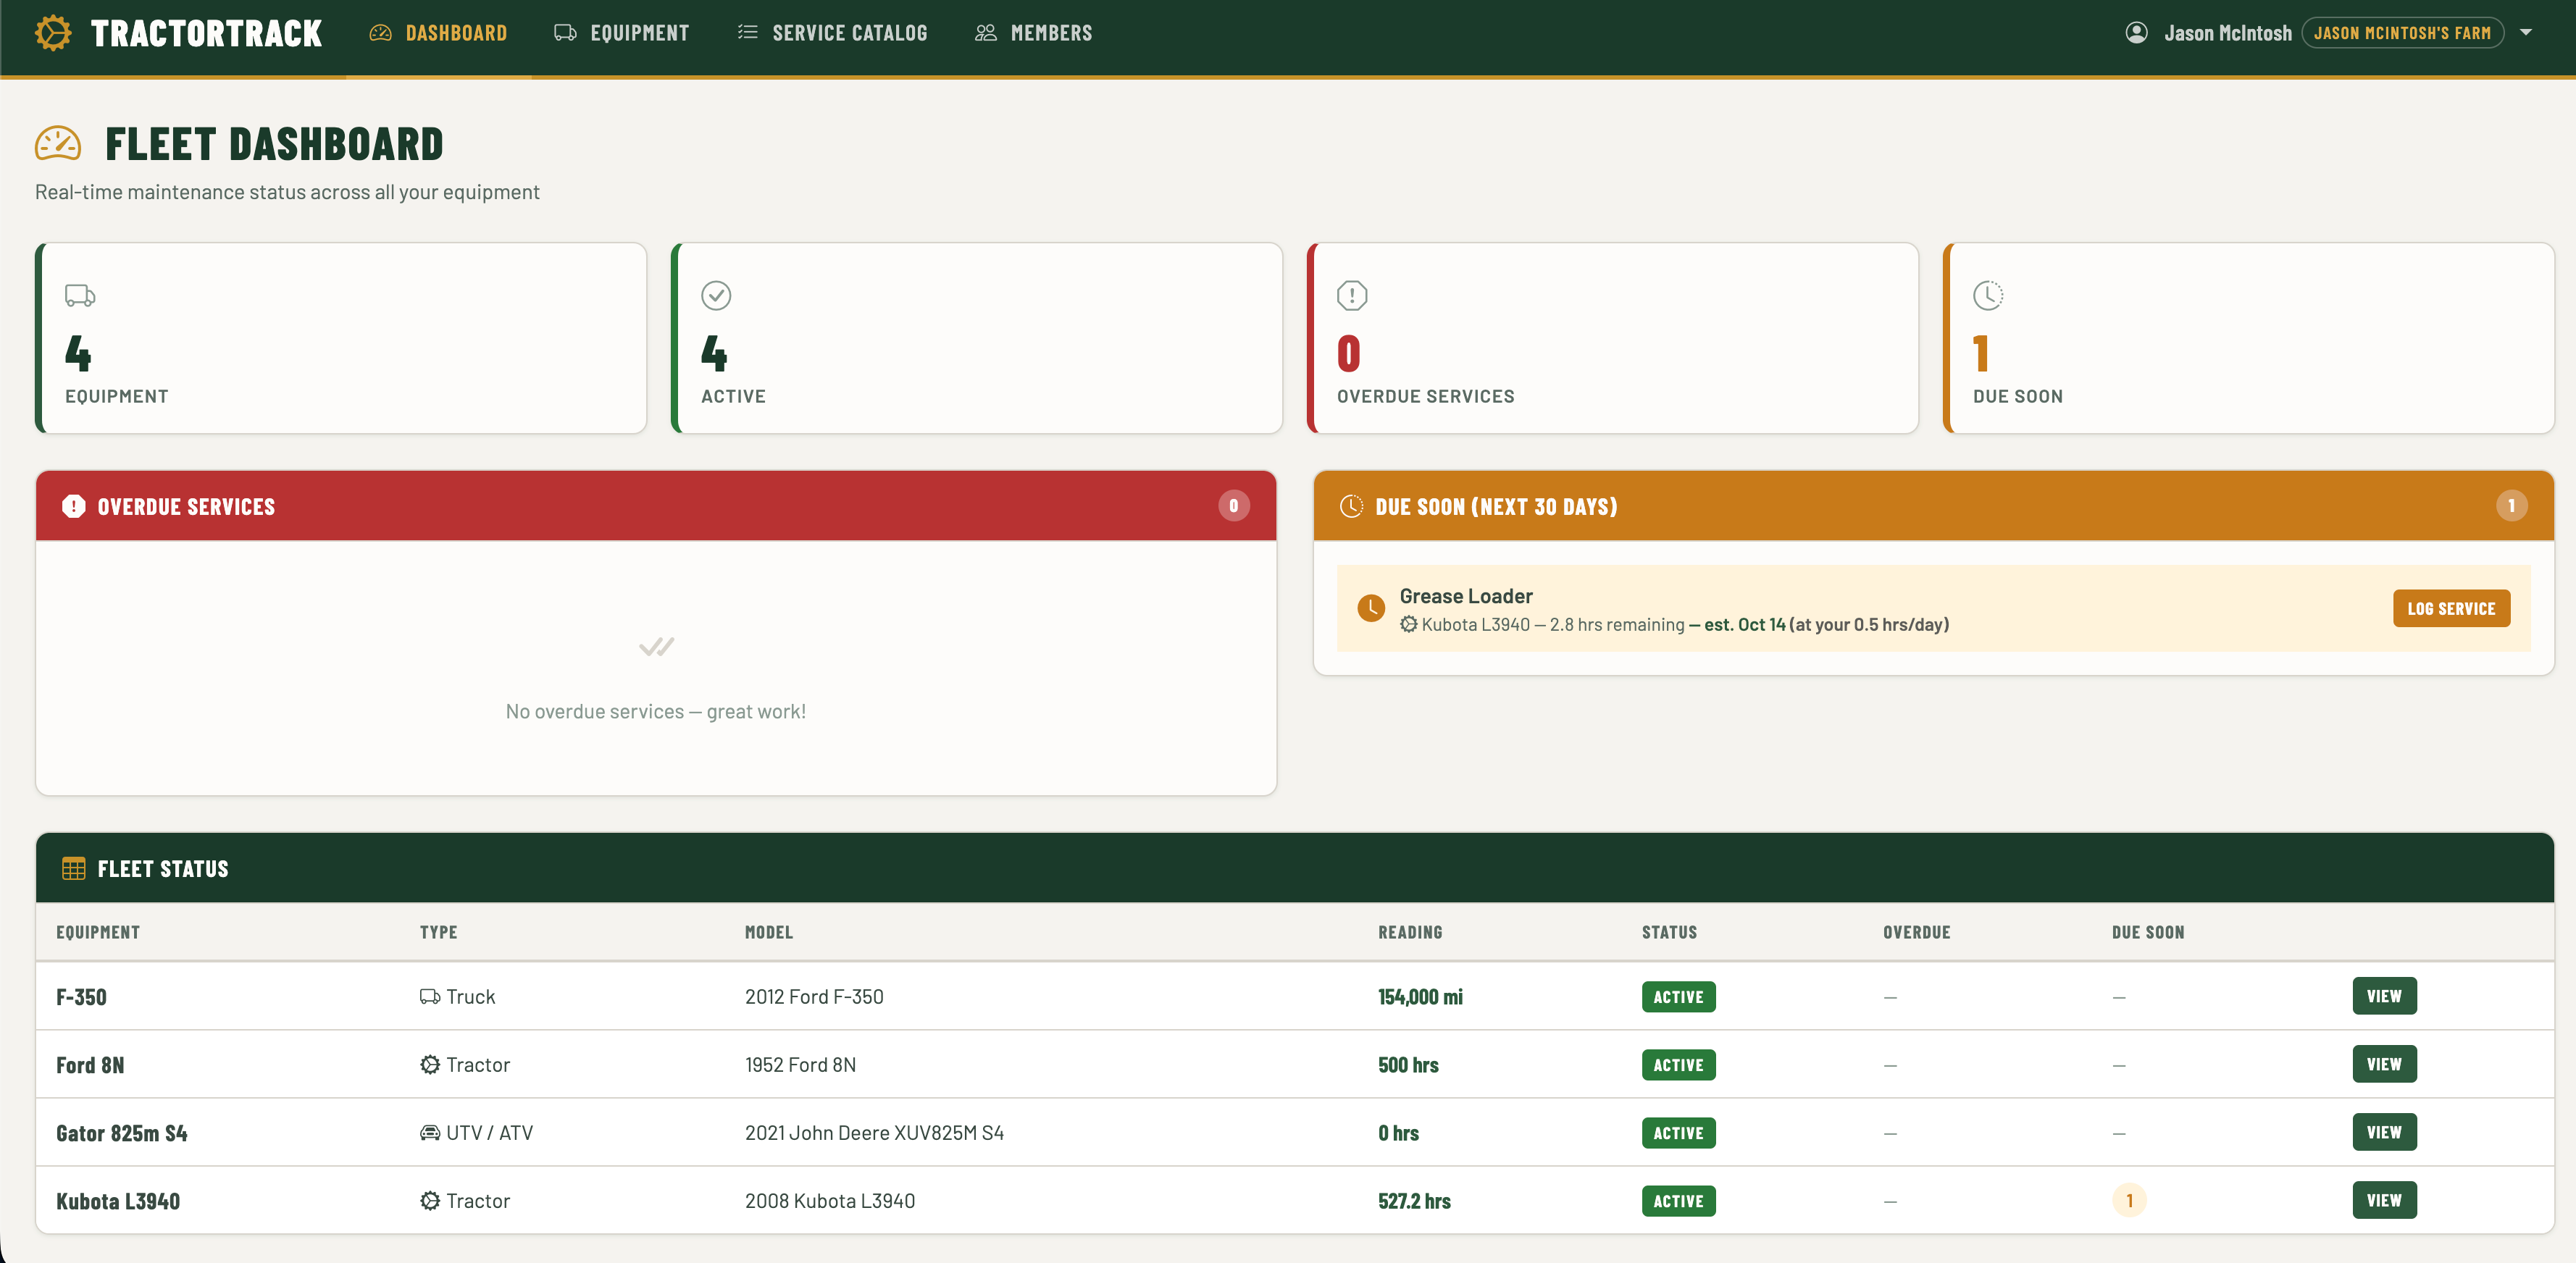Click the Status column header
2576x1263 pixels.
pos(1669,932)
